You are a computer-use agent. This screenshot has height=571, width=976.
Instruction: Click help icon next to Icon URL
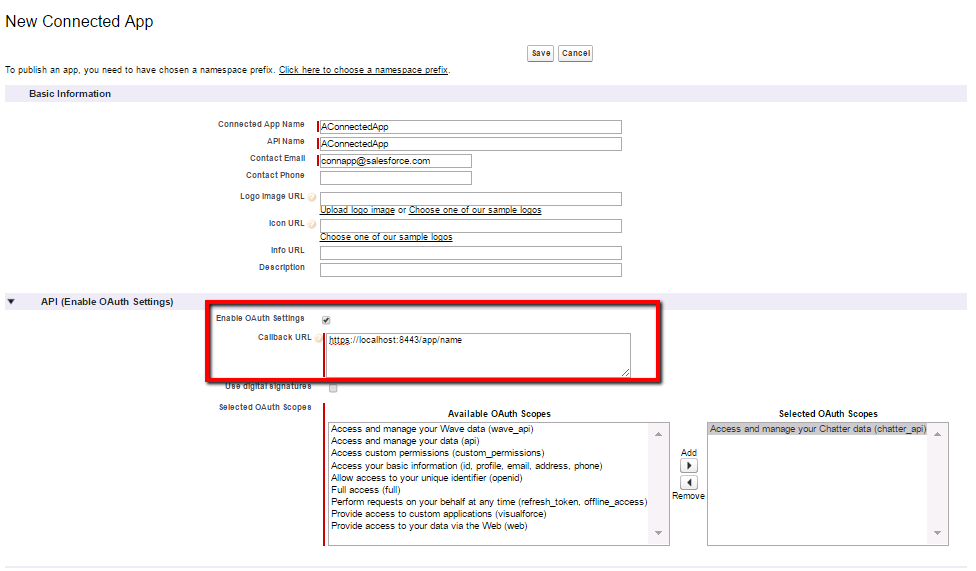pos(312,224)
